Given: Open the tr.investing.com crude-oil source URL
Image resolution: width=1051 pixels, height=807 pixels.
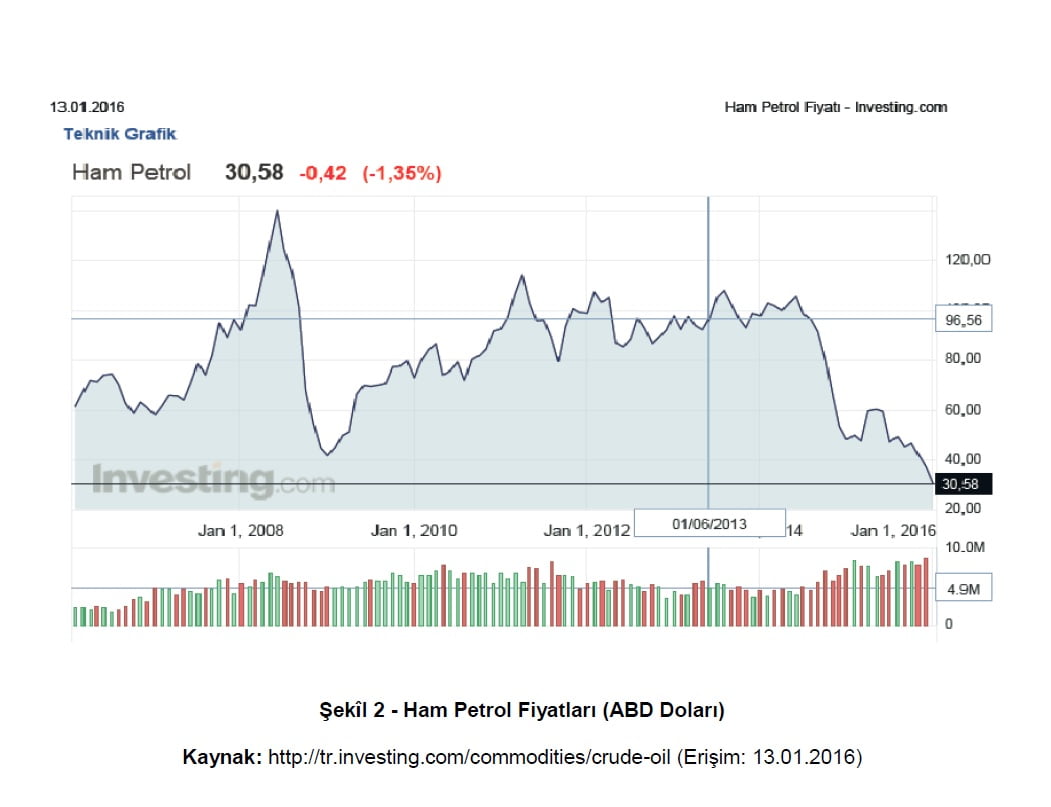Looking at the screenshot, I should point(469,757).
